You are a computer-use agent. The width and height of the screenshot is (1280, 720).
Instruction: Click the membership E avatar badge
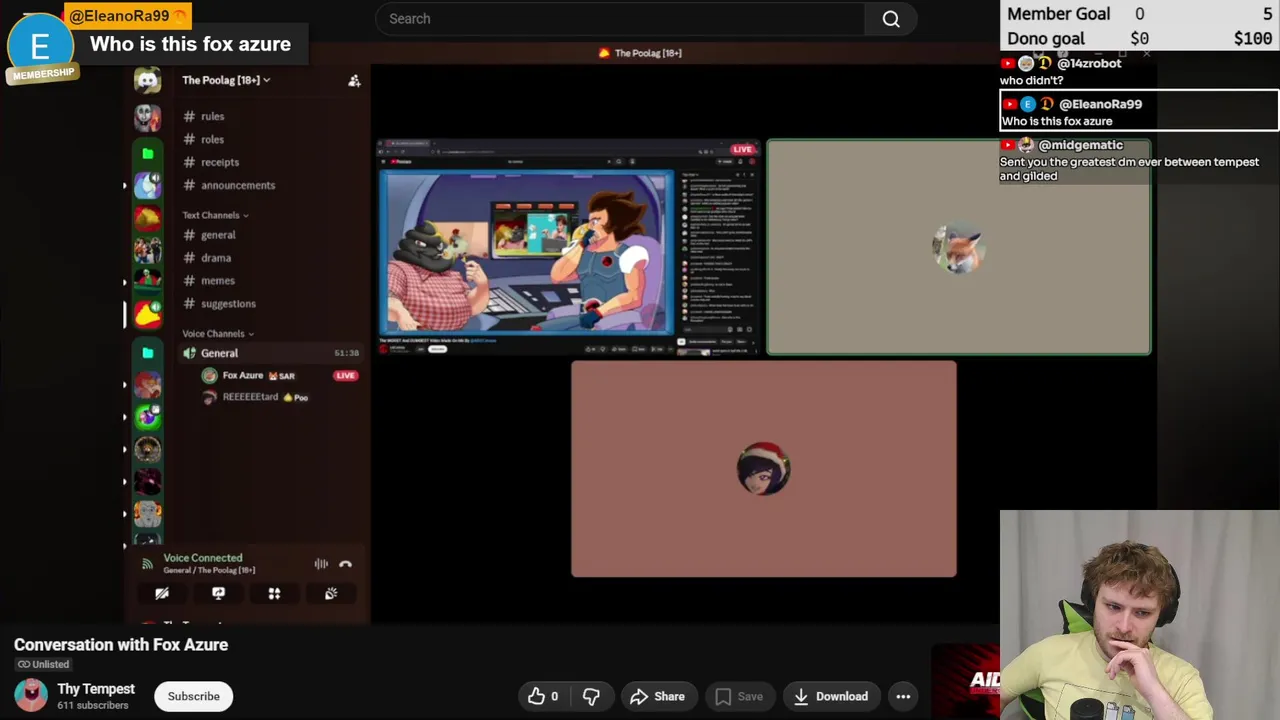[x=39, y=48]
